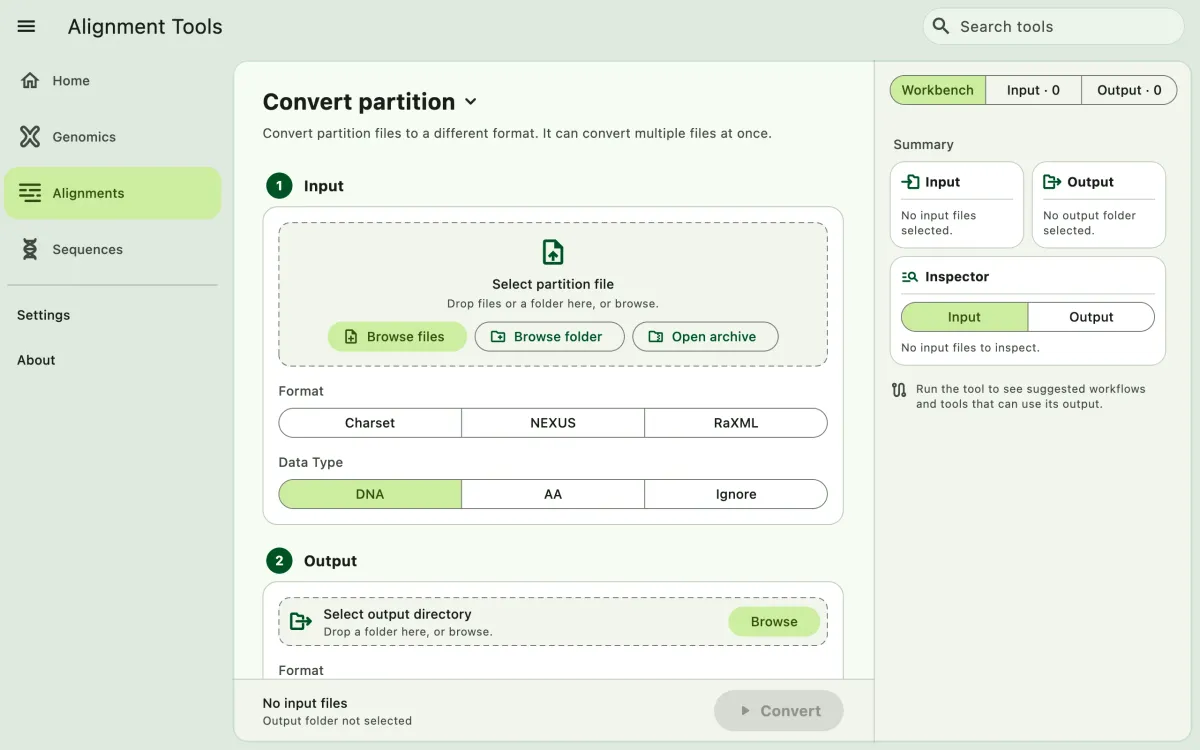Click the Genomics icon in sidebar
The width and height of the screenshot is (1200, 750).
click(x=30, y=137)
